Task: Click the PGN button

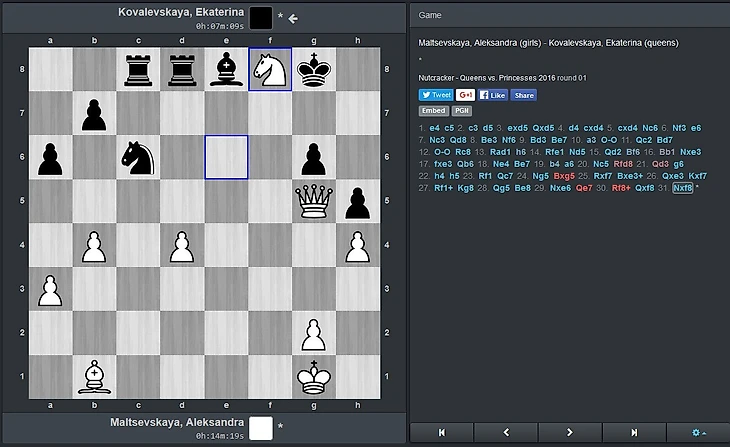Action: click(462, 111)
